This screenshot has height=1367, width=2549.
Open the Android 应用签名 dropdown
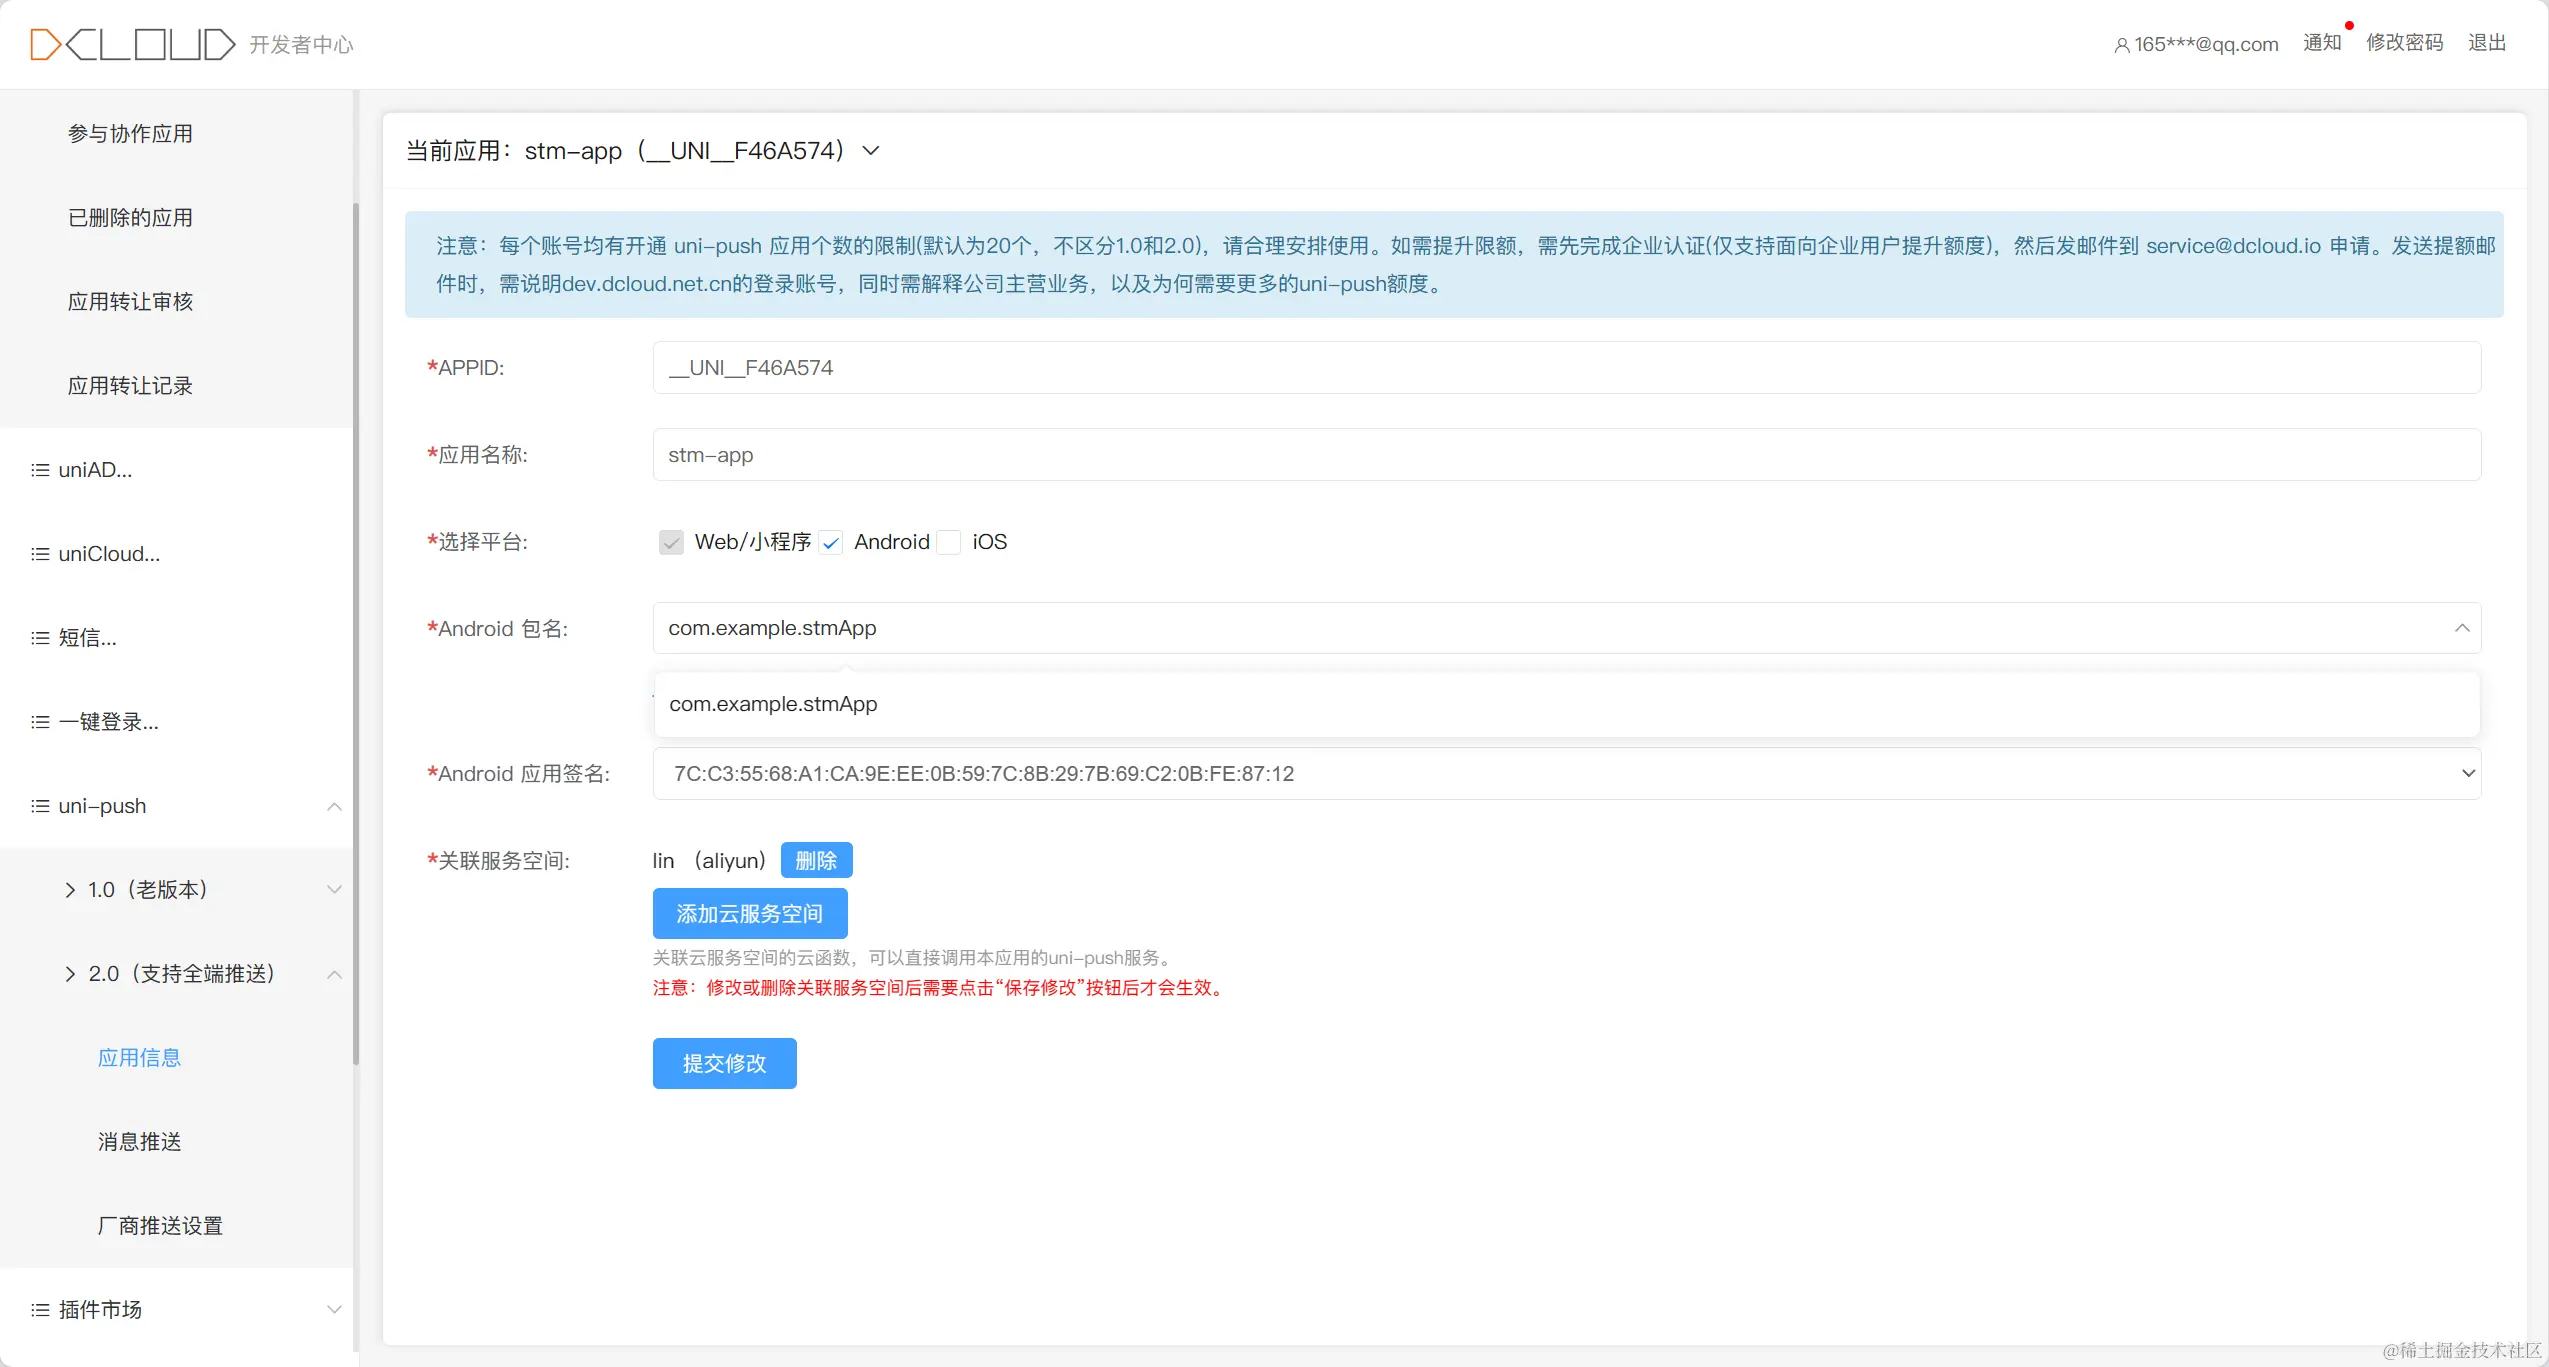pyautogui.click(x=2467, y=773)
